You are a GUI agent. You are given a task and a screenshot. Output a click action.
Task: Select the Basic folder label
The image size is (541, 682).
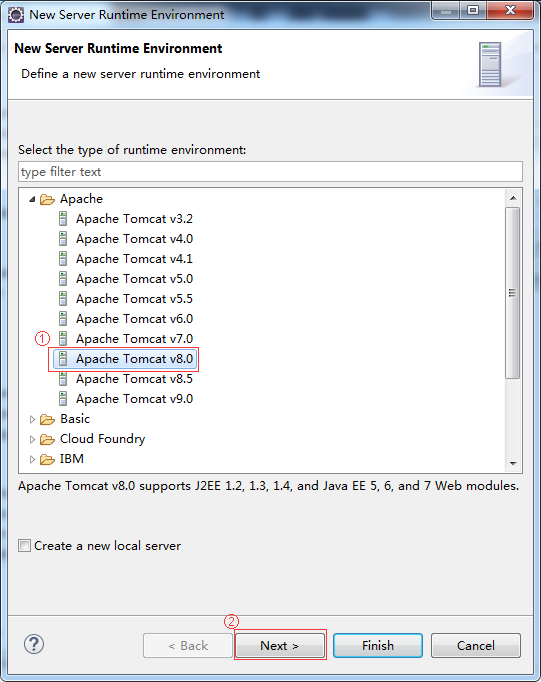pos(75,419)
